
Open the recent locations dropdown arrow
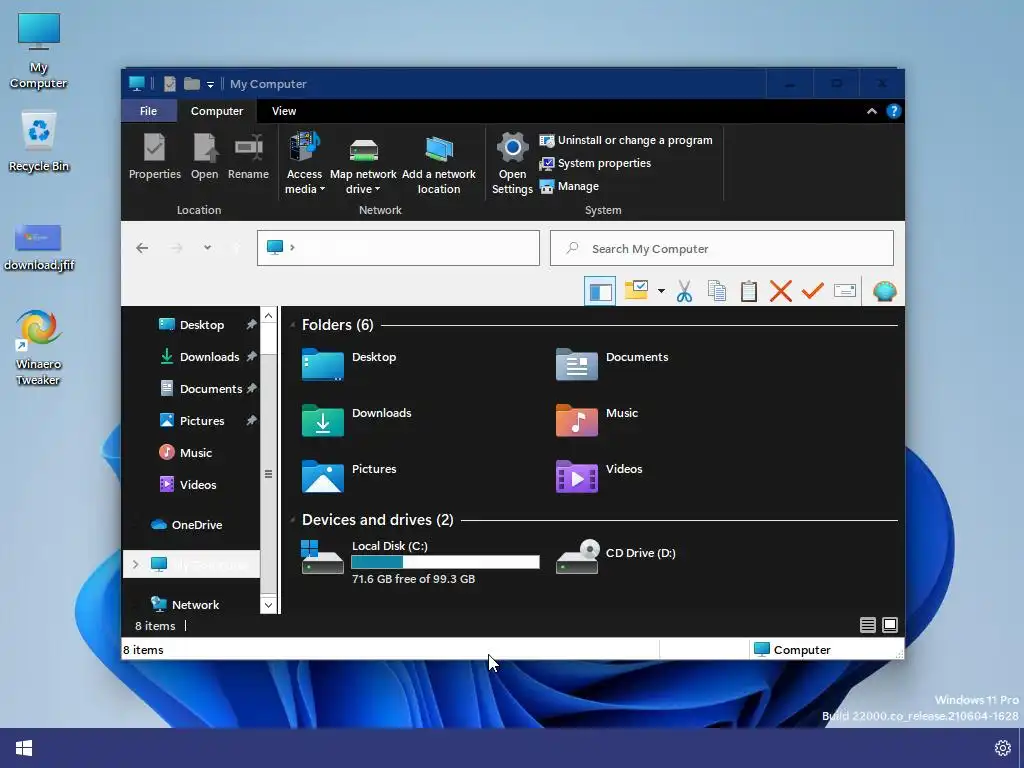click(x=207, y=248)
